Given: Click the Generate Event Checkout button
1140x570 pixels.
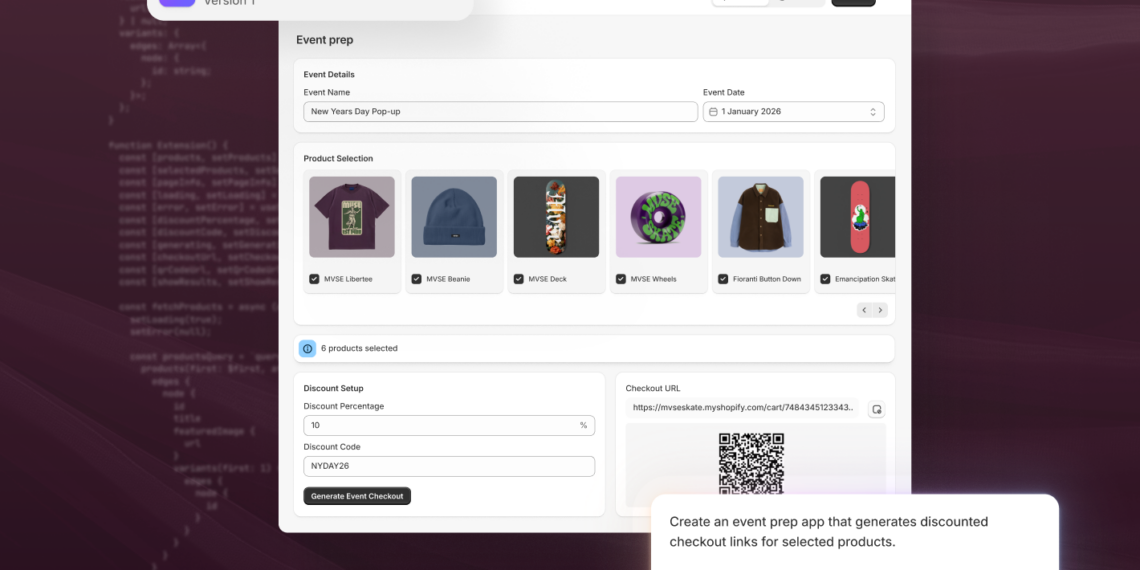Looking at the screenshot, I should (x=357, y=496).
